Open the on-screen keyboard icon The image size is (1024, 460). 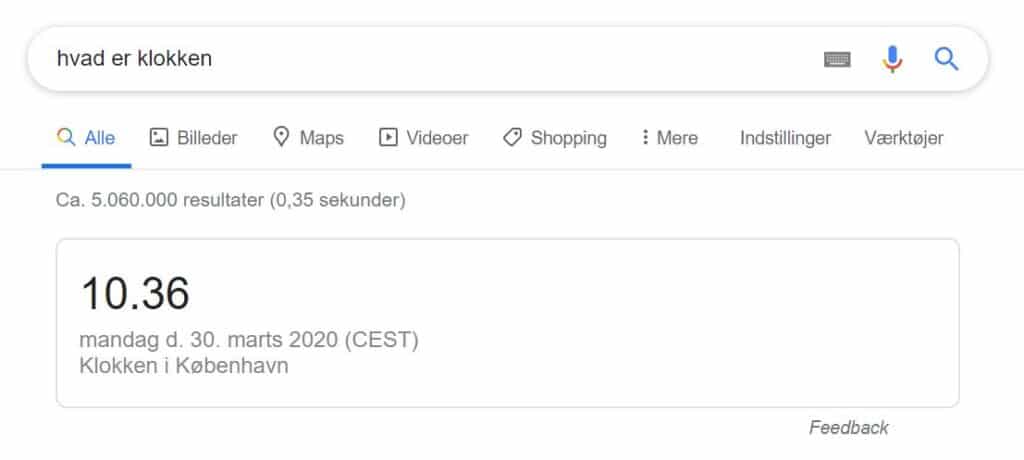point(837,59)
